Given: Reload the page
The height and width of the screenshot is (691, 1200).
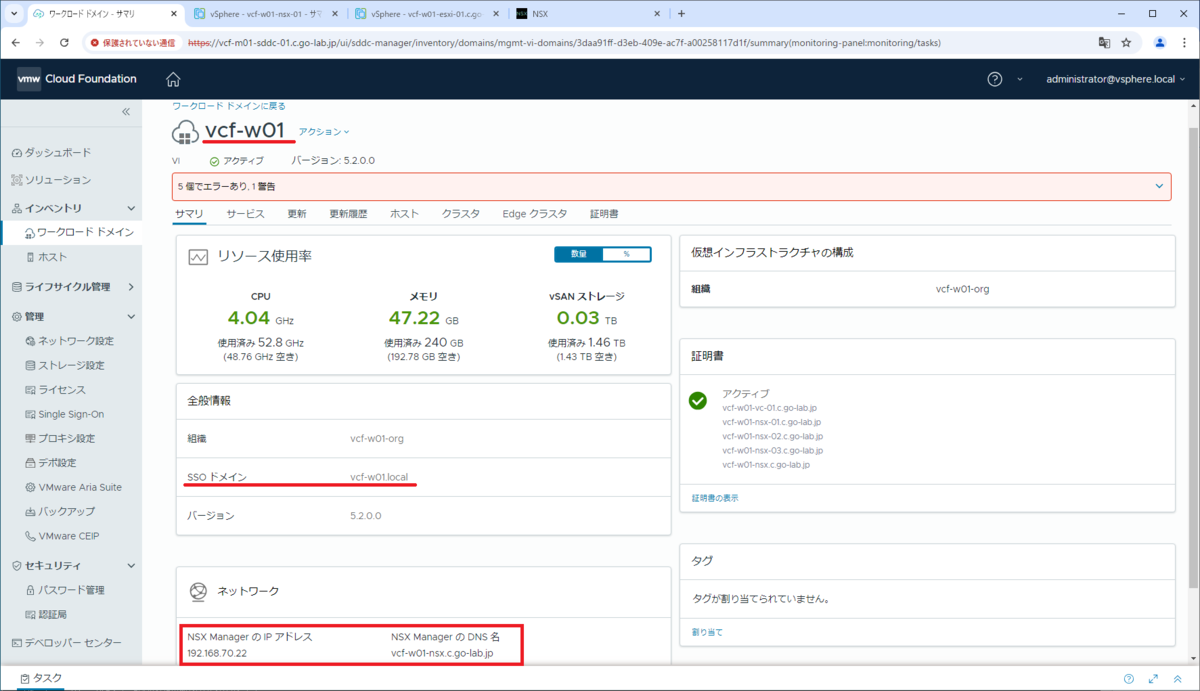Looking at the screenshot, I should coord(64,43).
